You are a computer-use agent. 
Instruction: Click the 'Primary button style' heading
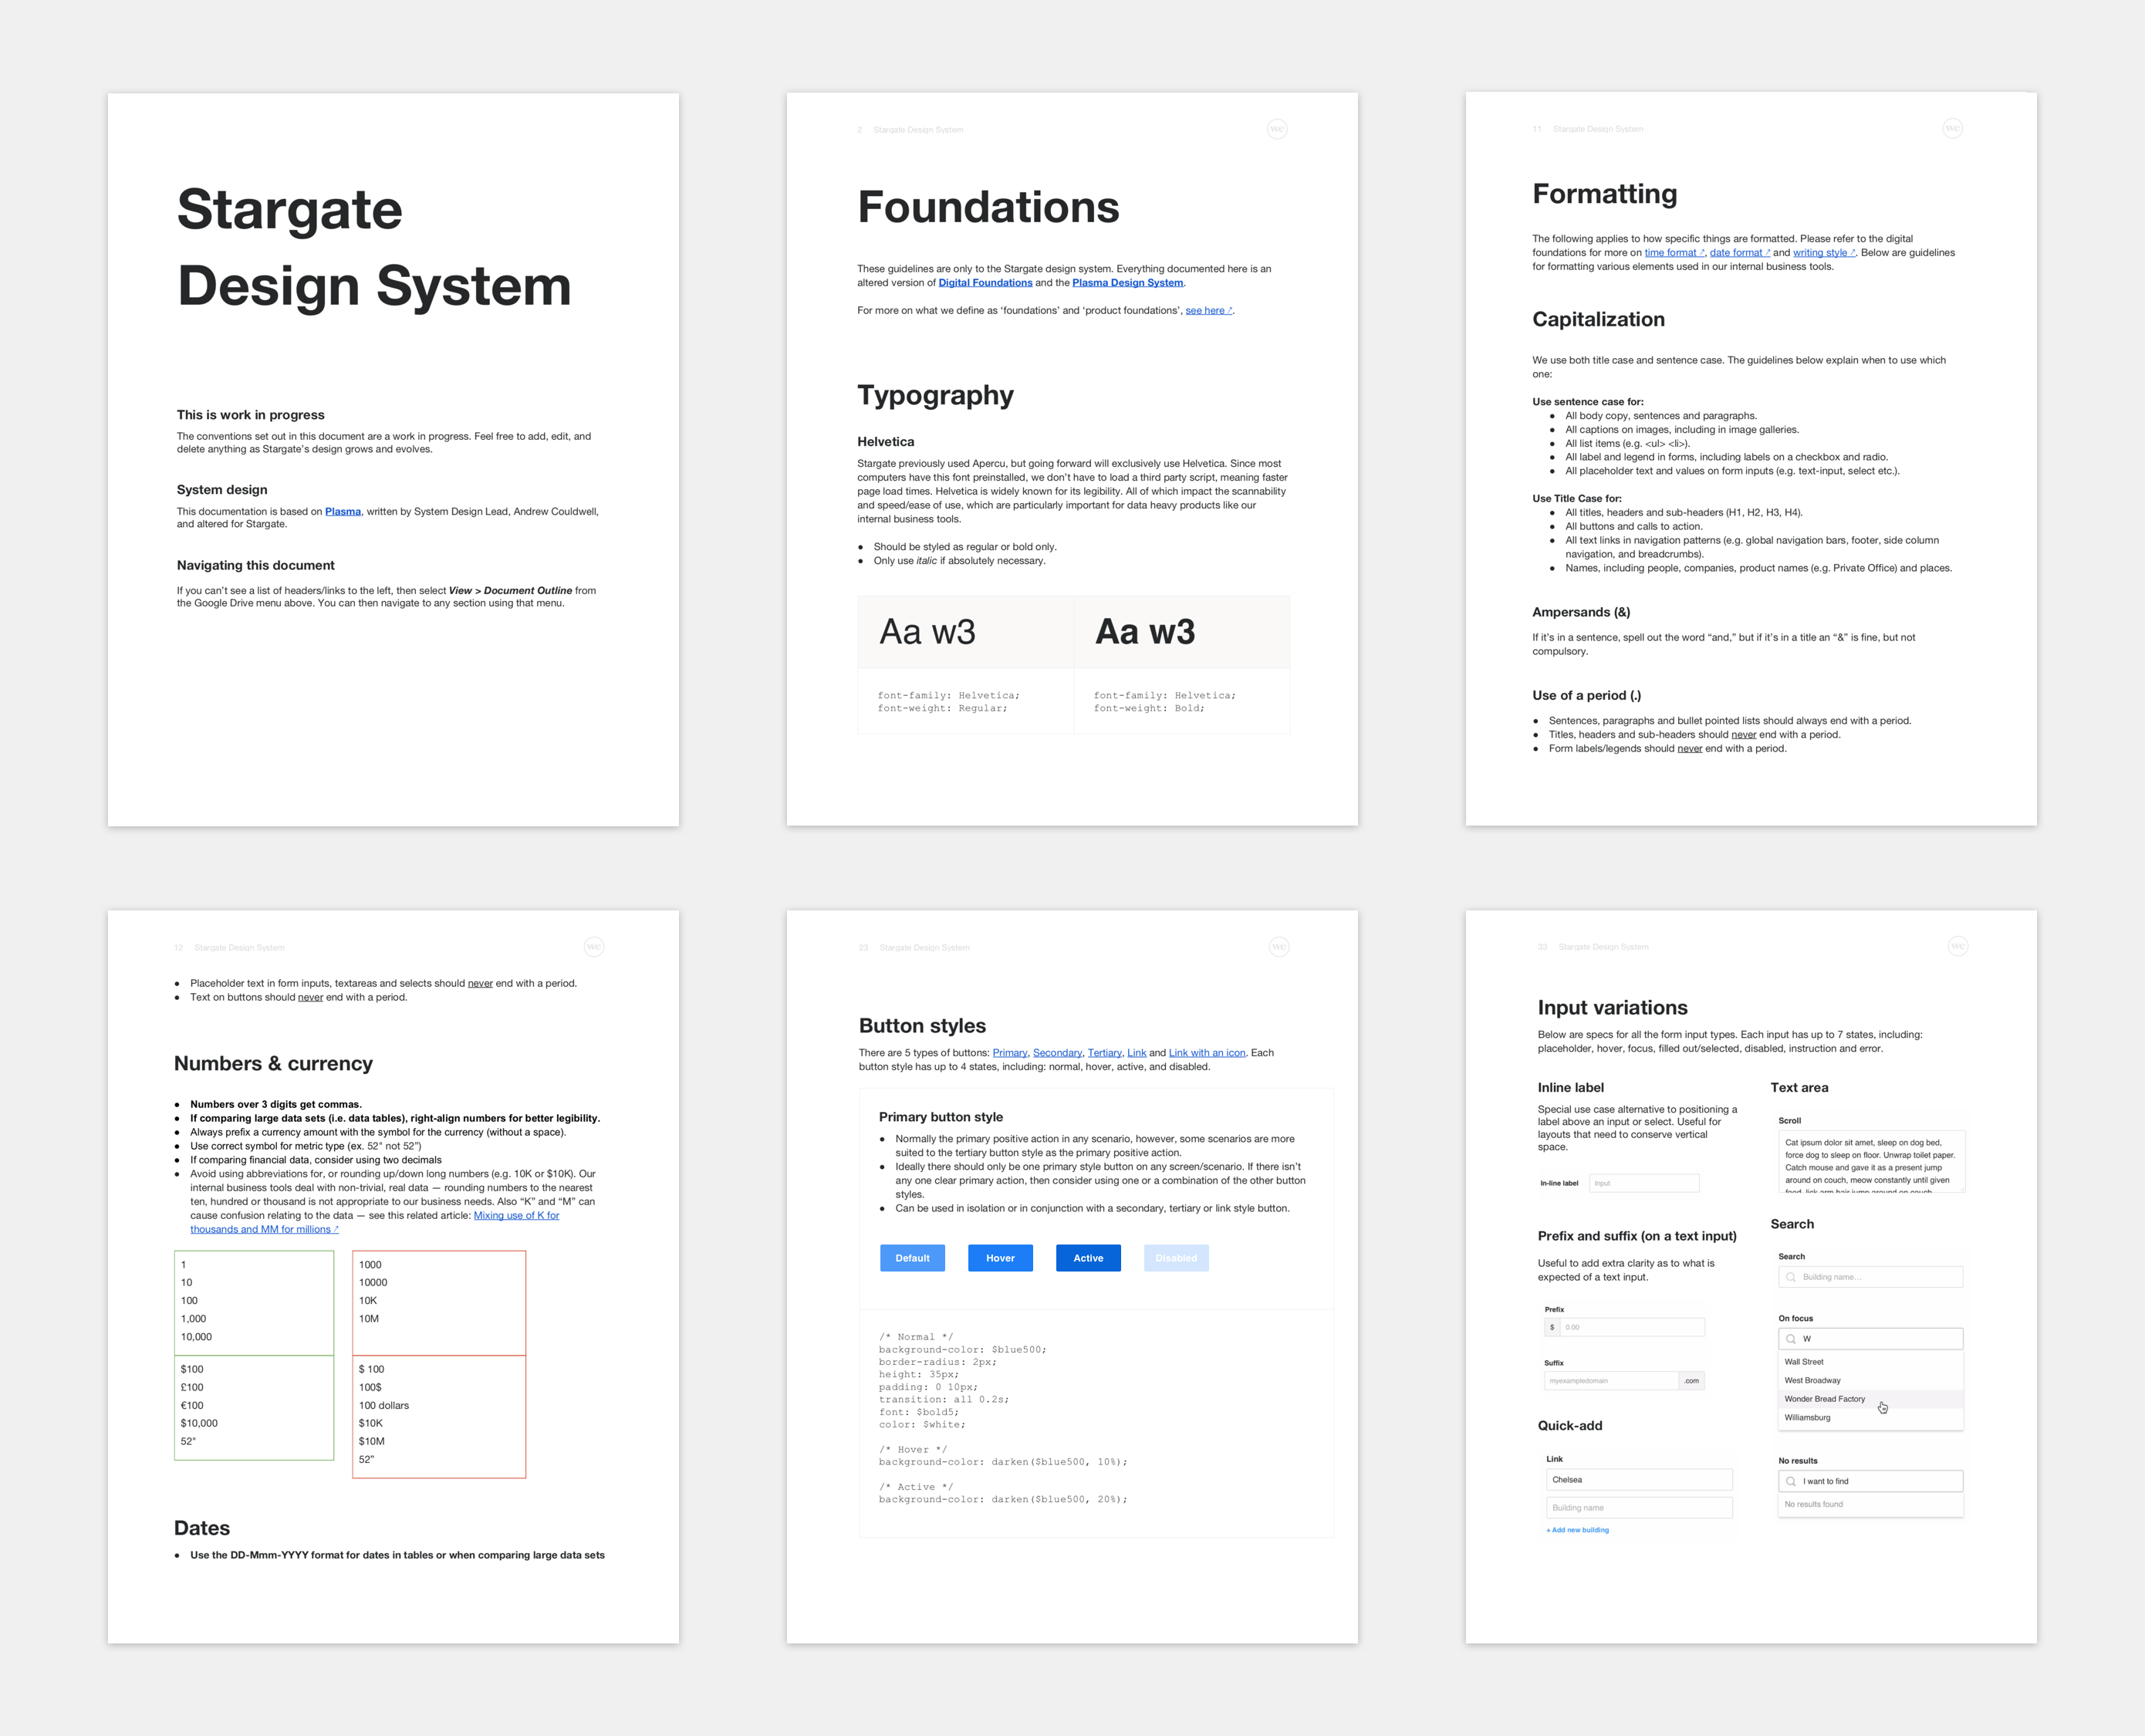point(941,1117)
